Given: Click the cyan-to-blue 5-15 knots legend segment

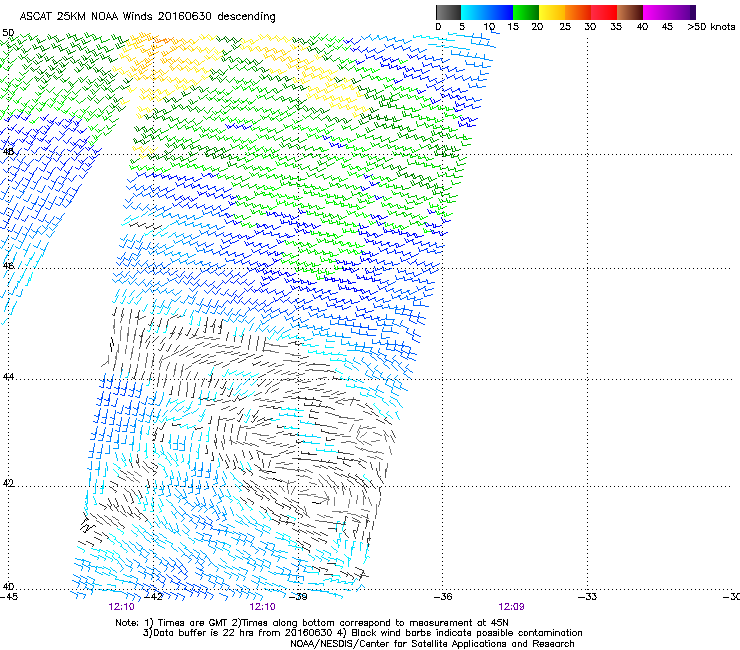Looking at the screenshot, I should point(487,12).
